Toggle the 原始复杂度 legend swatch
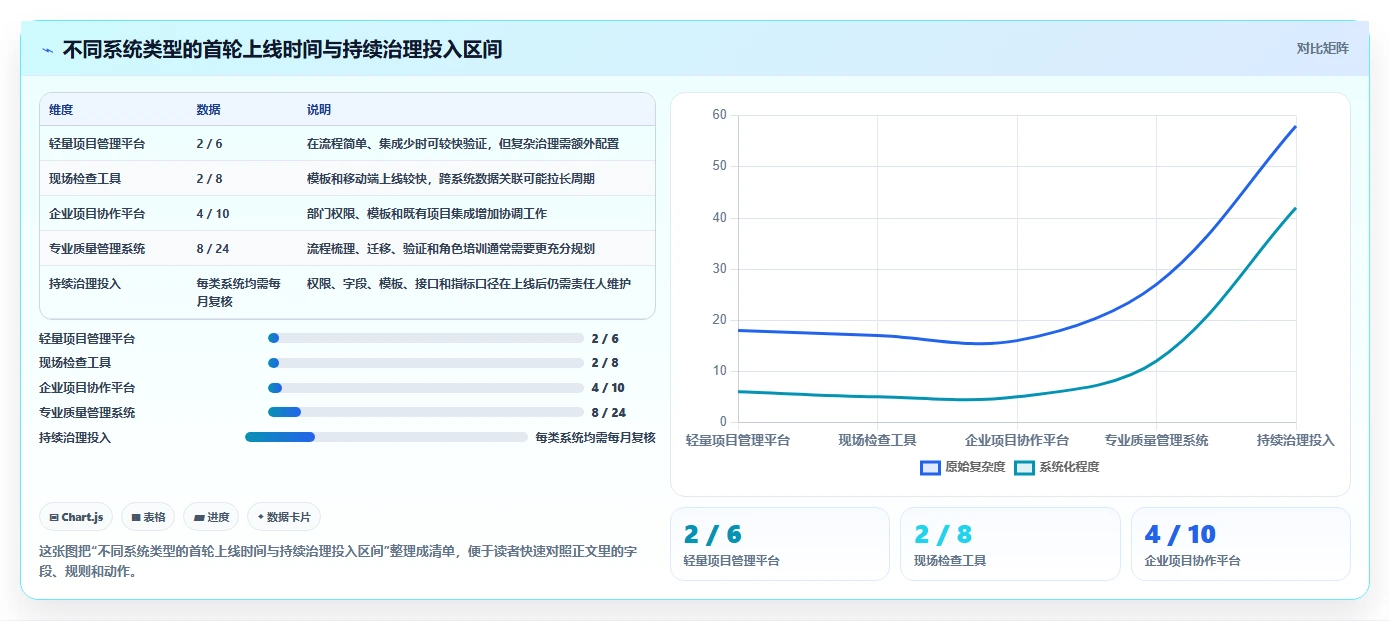Viewport: 1390px width, 621px height. tap(930, 467)
